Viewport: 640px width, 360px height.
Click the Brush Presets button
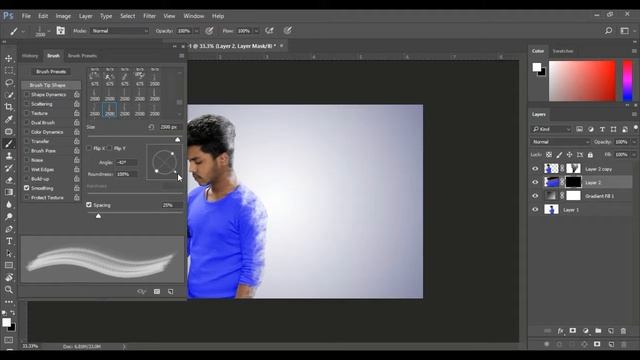coord(51,71)
